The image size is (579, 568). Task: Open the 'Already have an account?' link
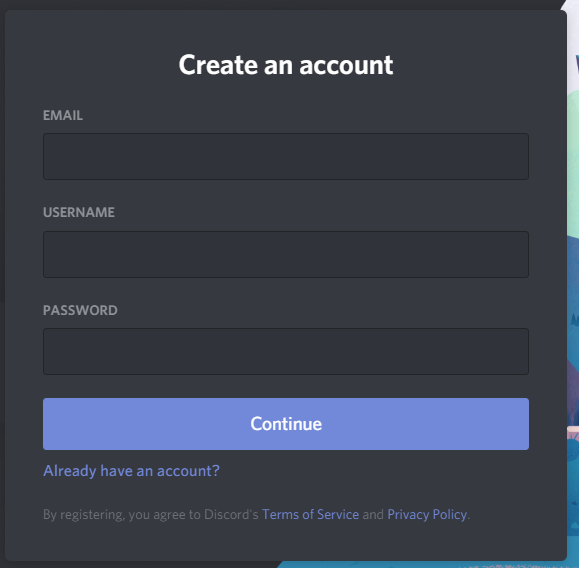coord(131,471)
